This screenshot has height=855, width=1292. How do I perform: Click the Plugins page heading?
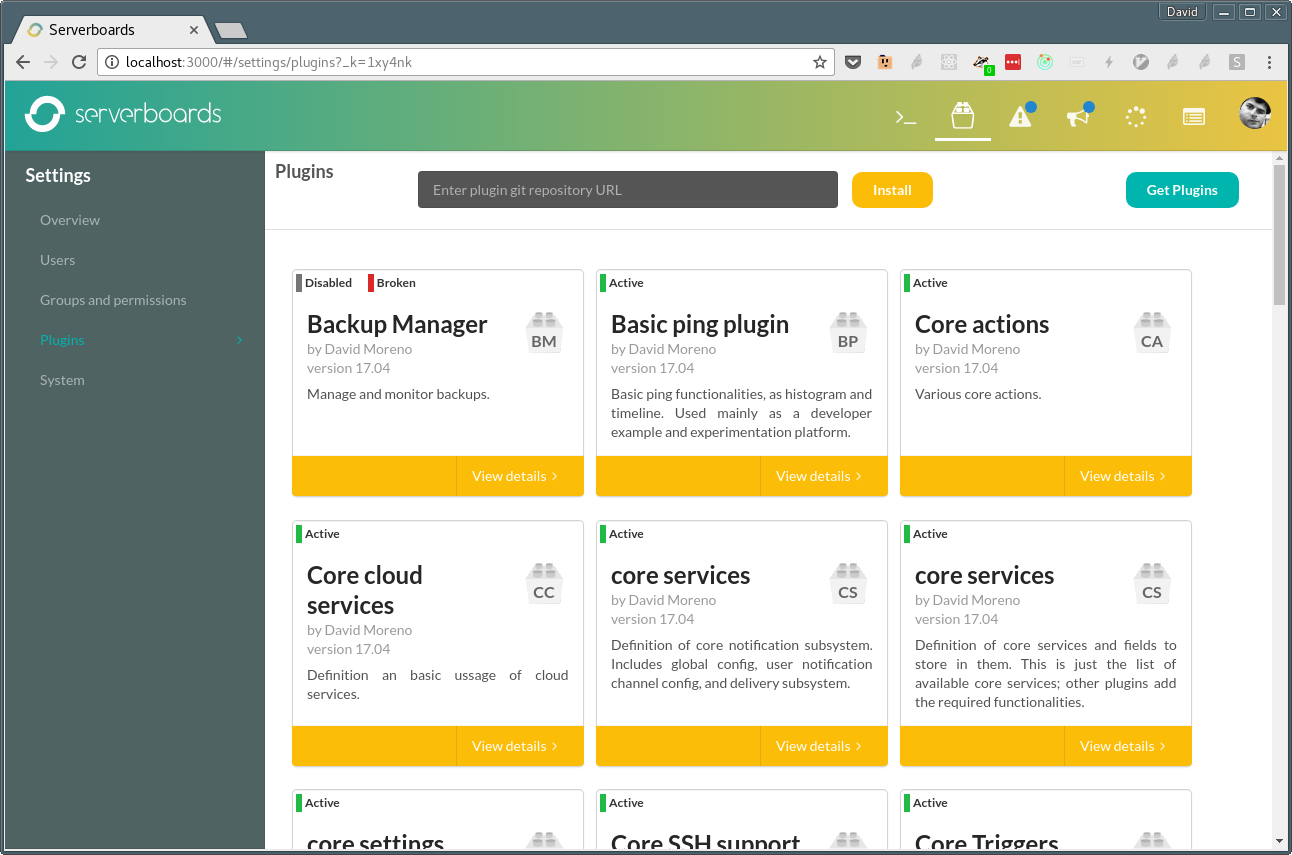click(x=304, y=171)
